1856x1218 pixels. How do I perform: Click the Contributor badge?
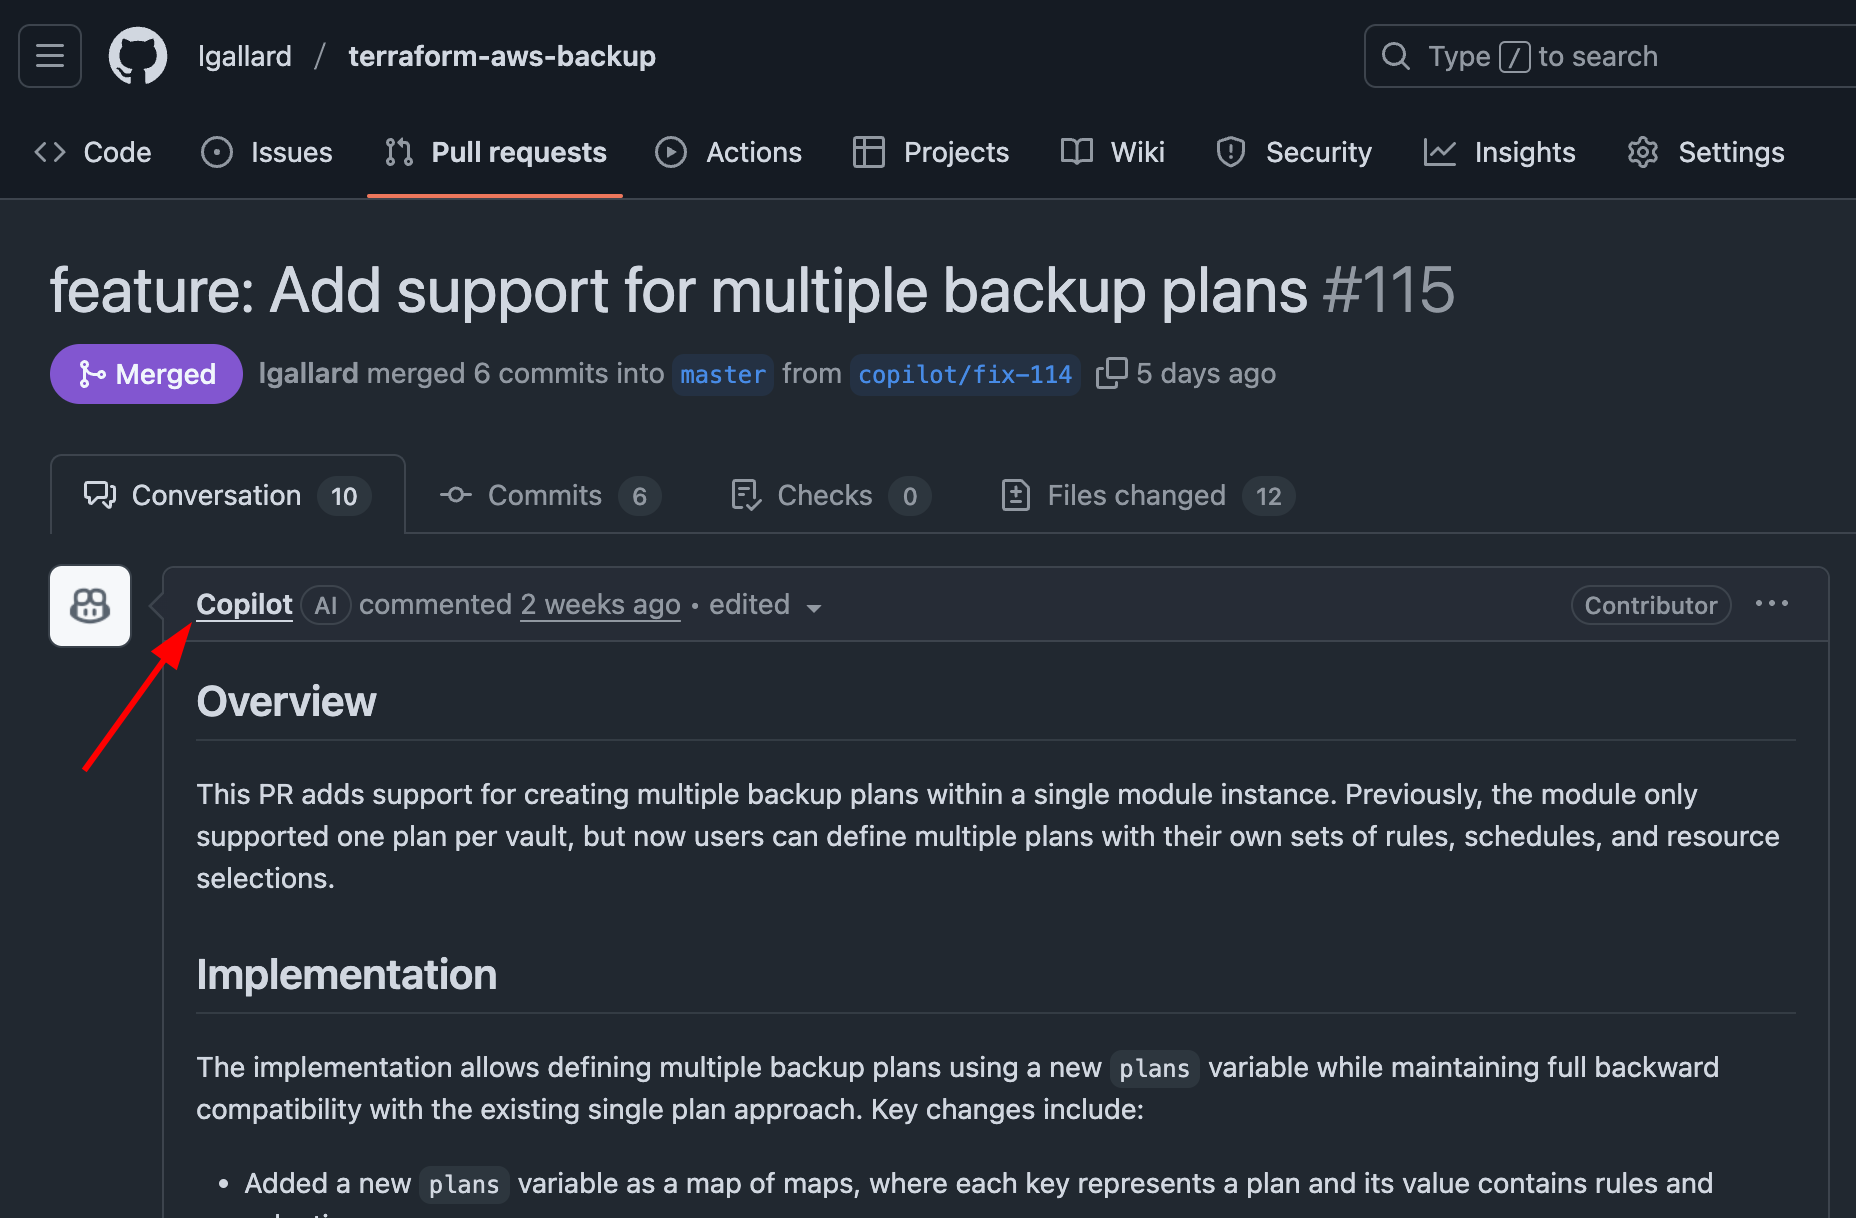click(x=1651, y=605)
